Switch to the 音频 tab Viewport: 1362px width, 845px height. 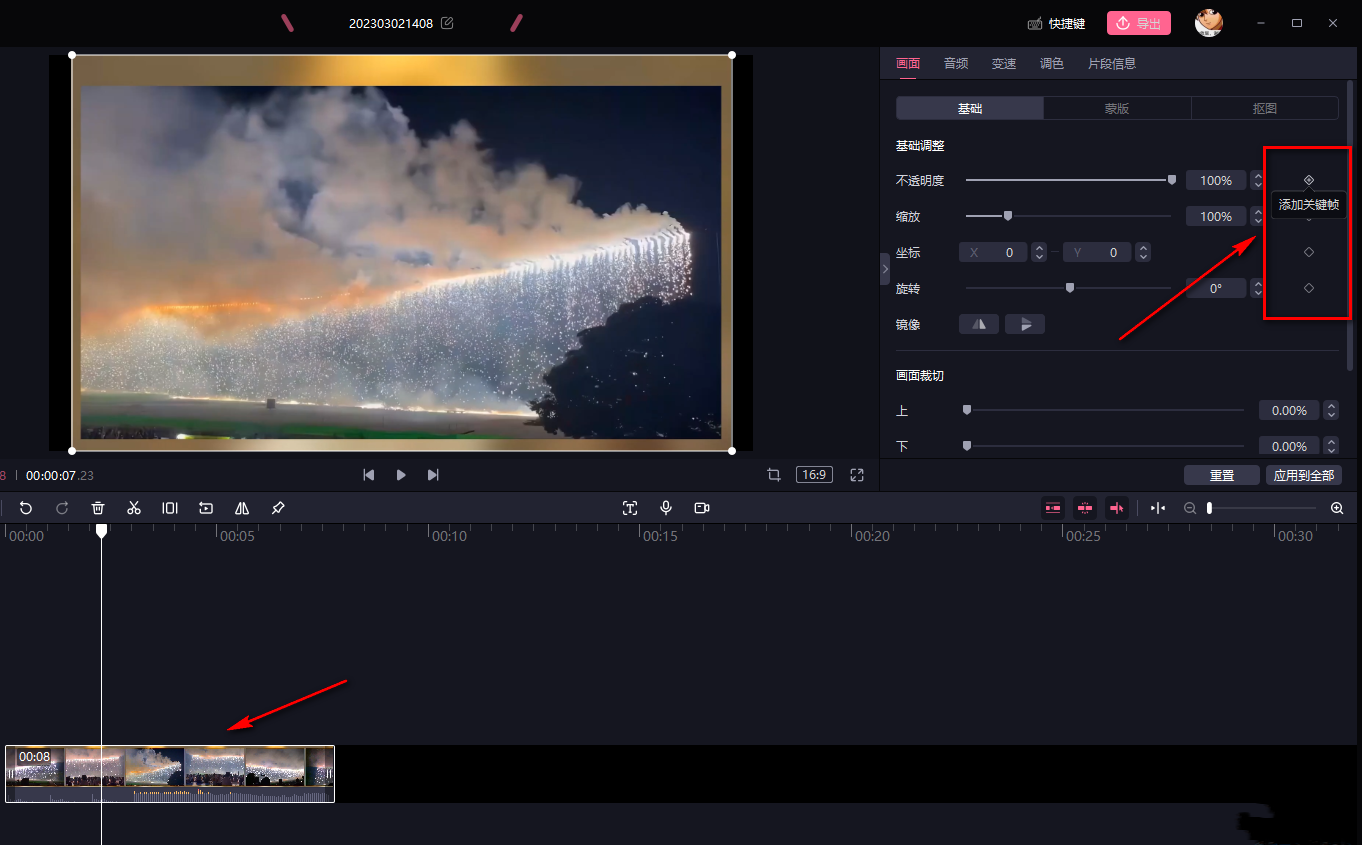[956, 63]
